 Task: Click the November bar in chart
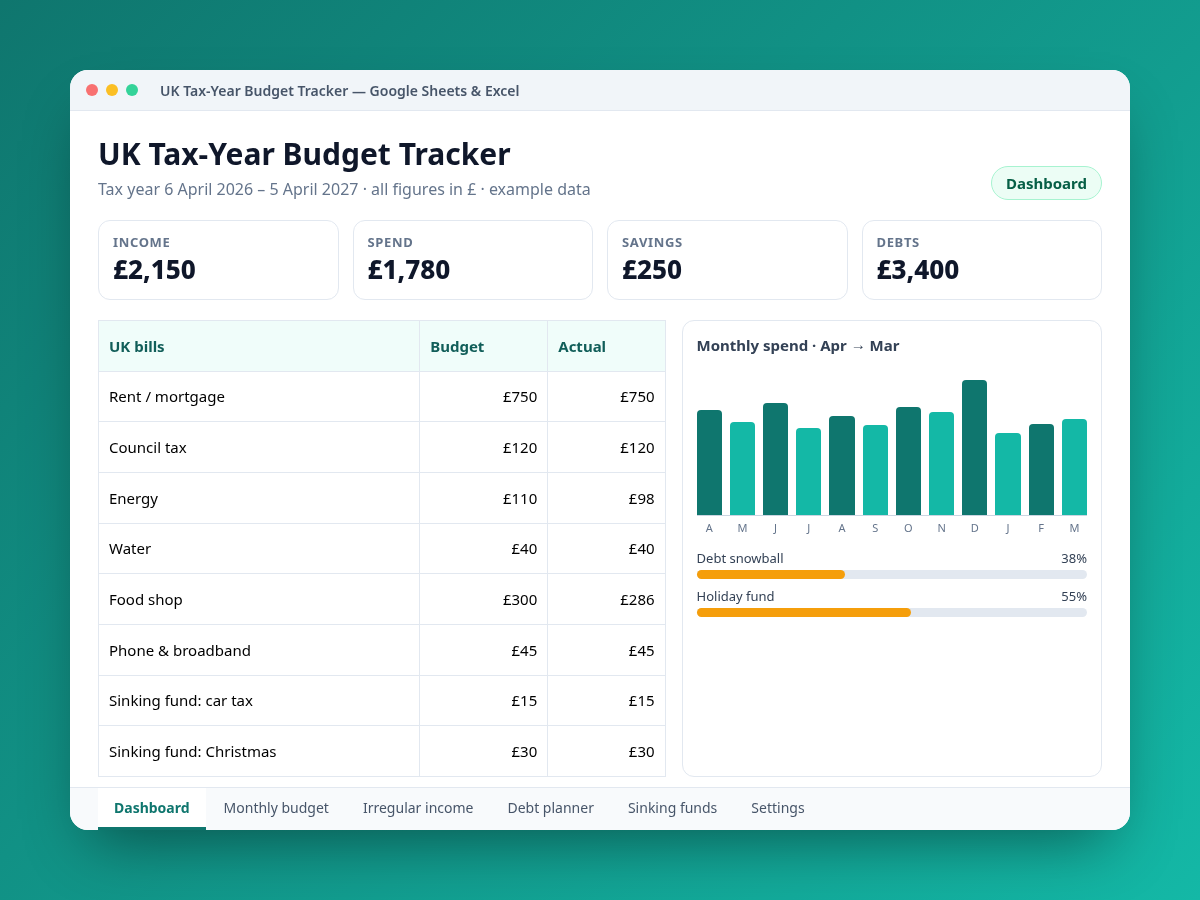coord(941,464)
